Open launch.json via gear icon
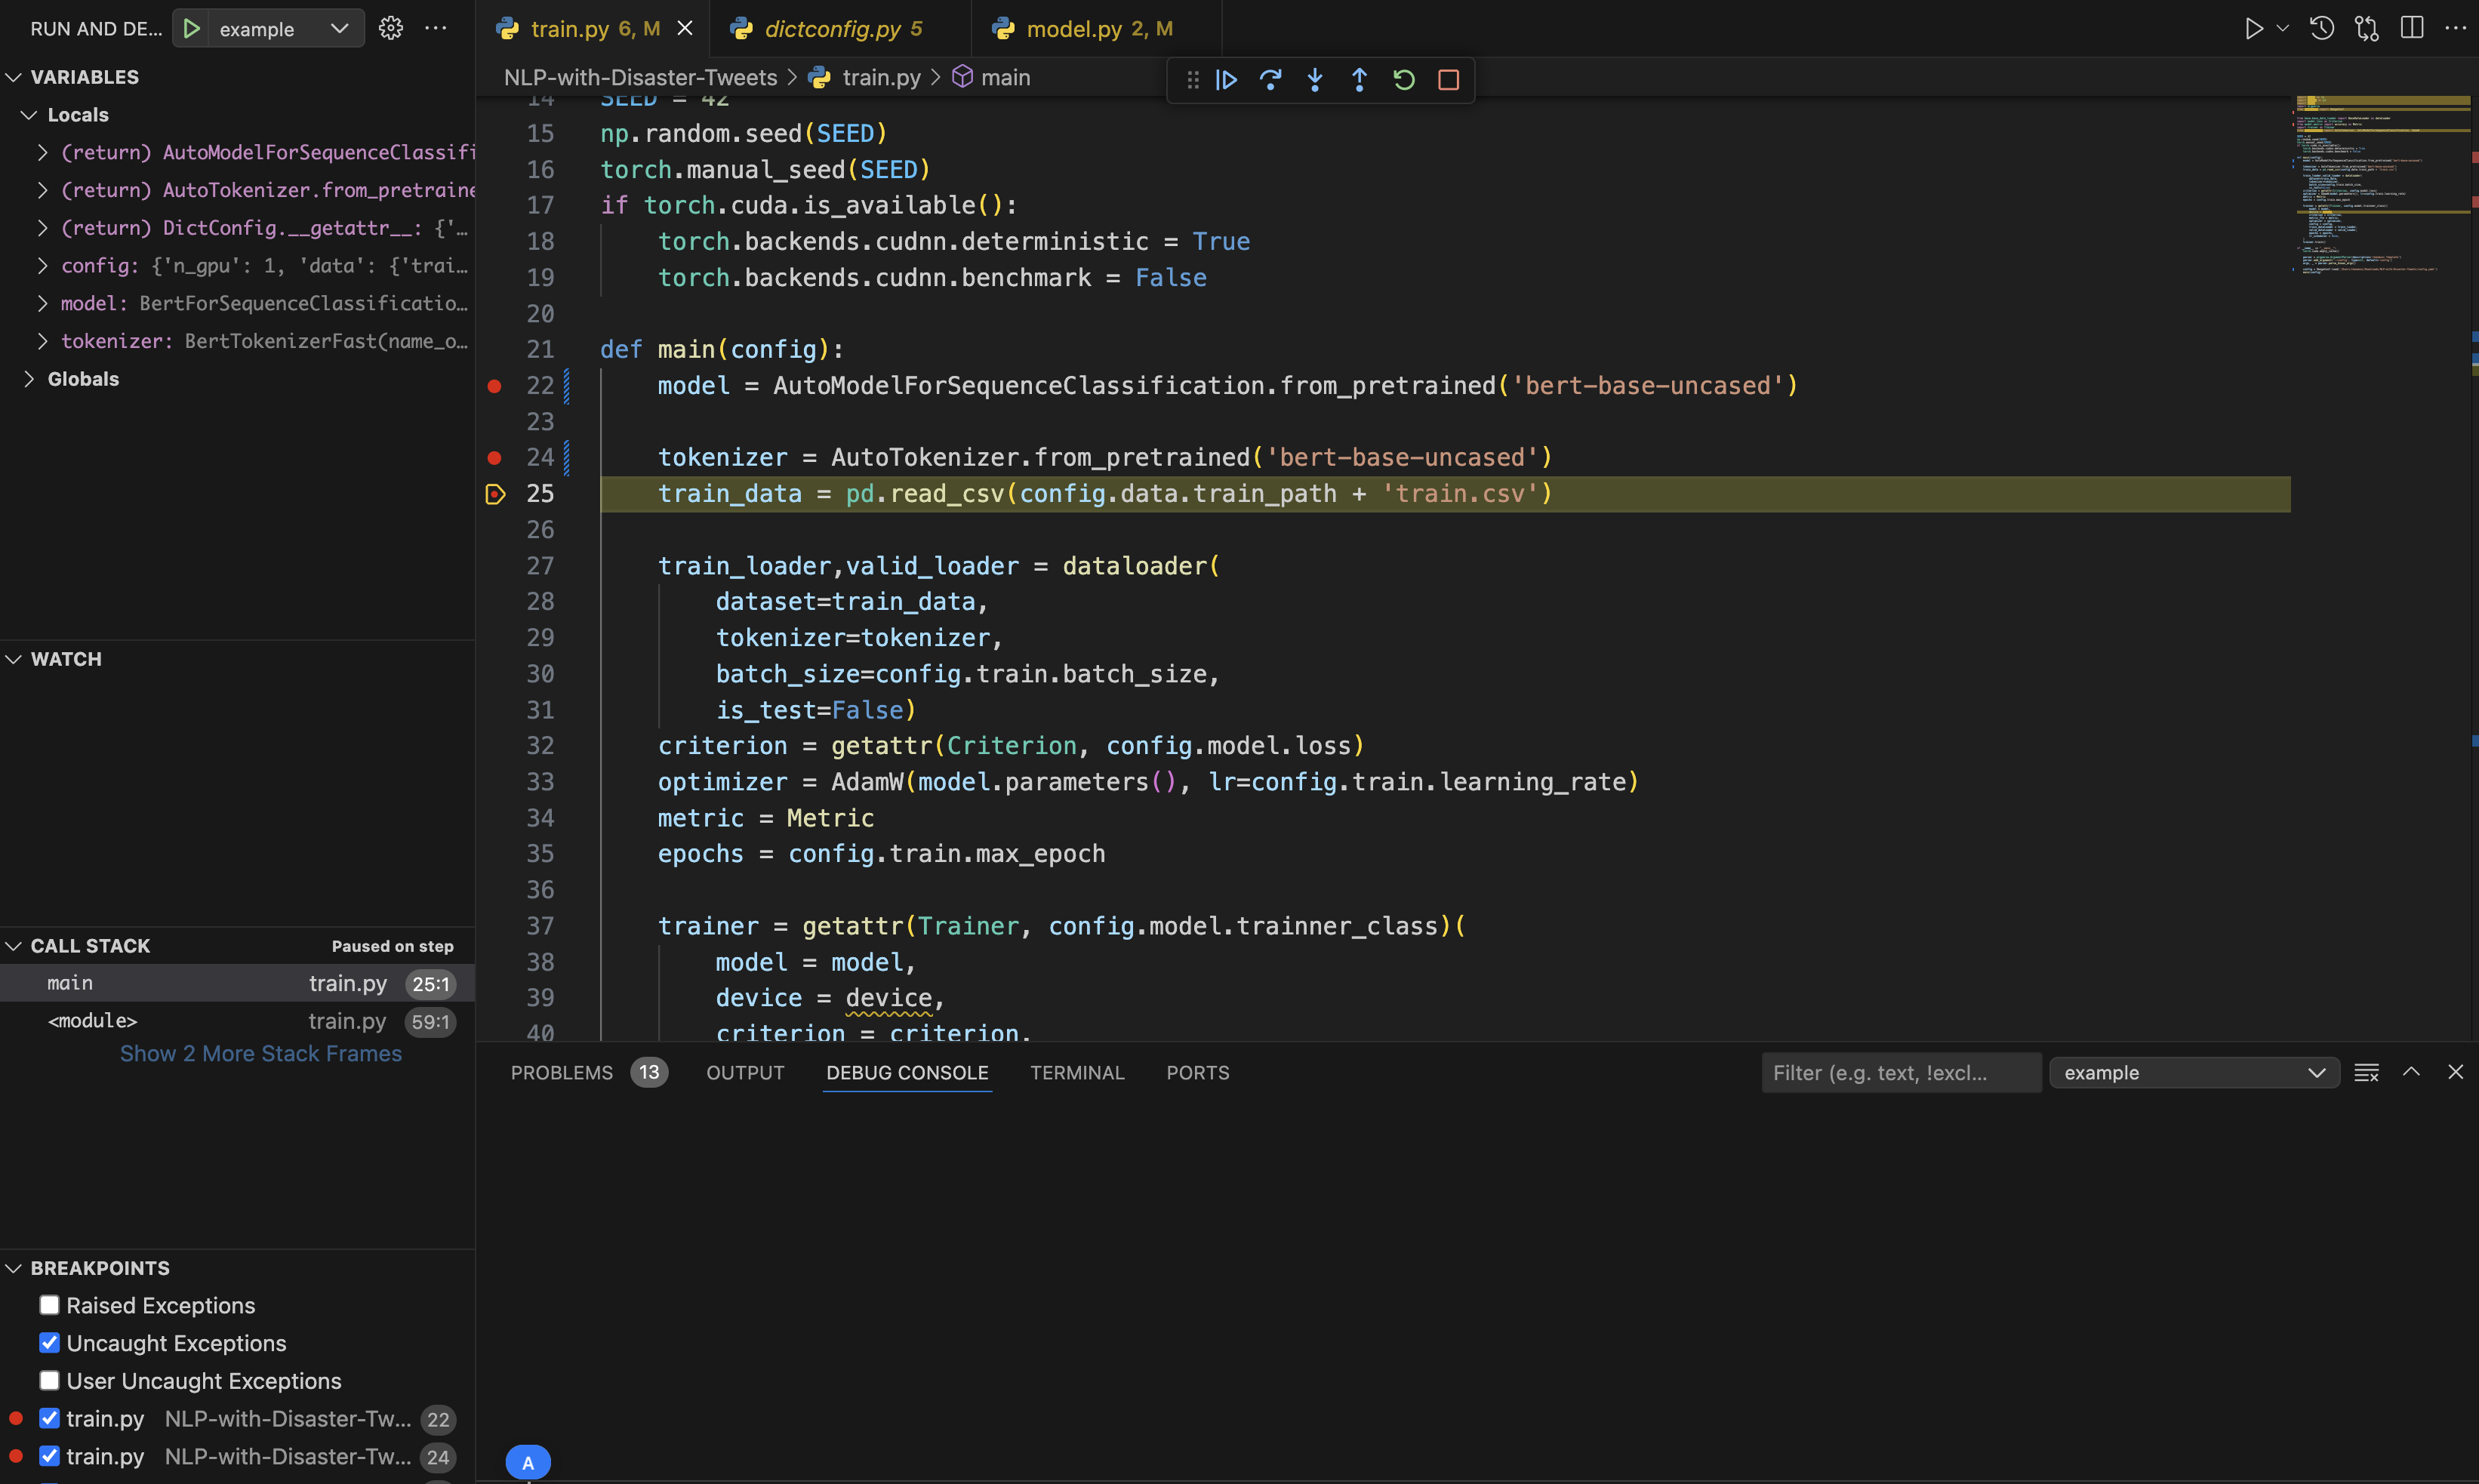2479x1484 pixels. click(391, 28)
